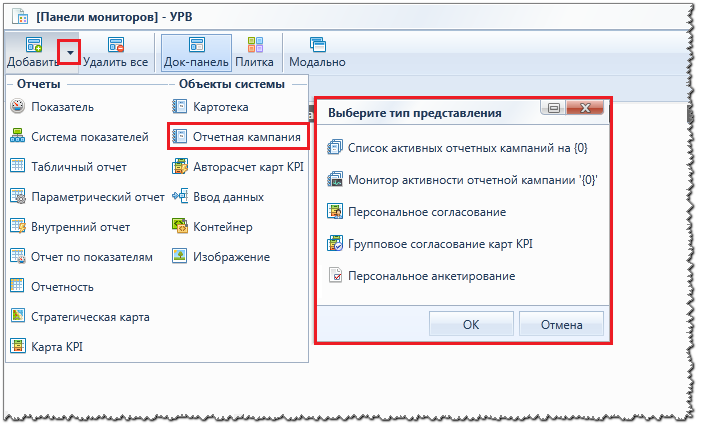Toggle the Док-панель layout mode
Viewport: 703px width, 430px height.
(196, 53)
